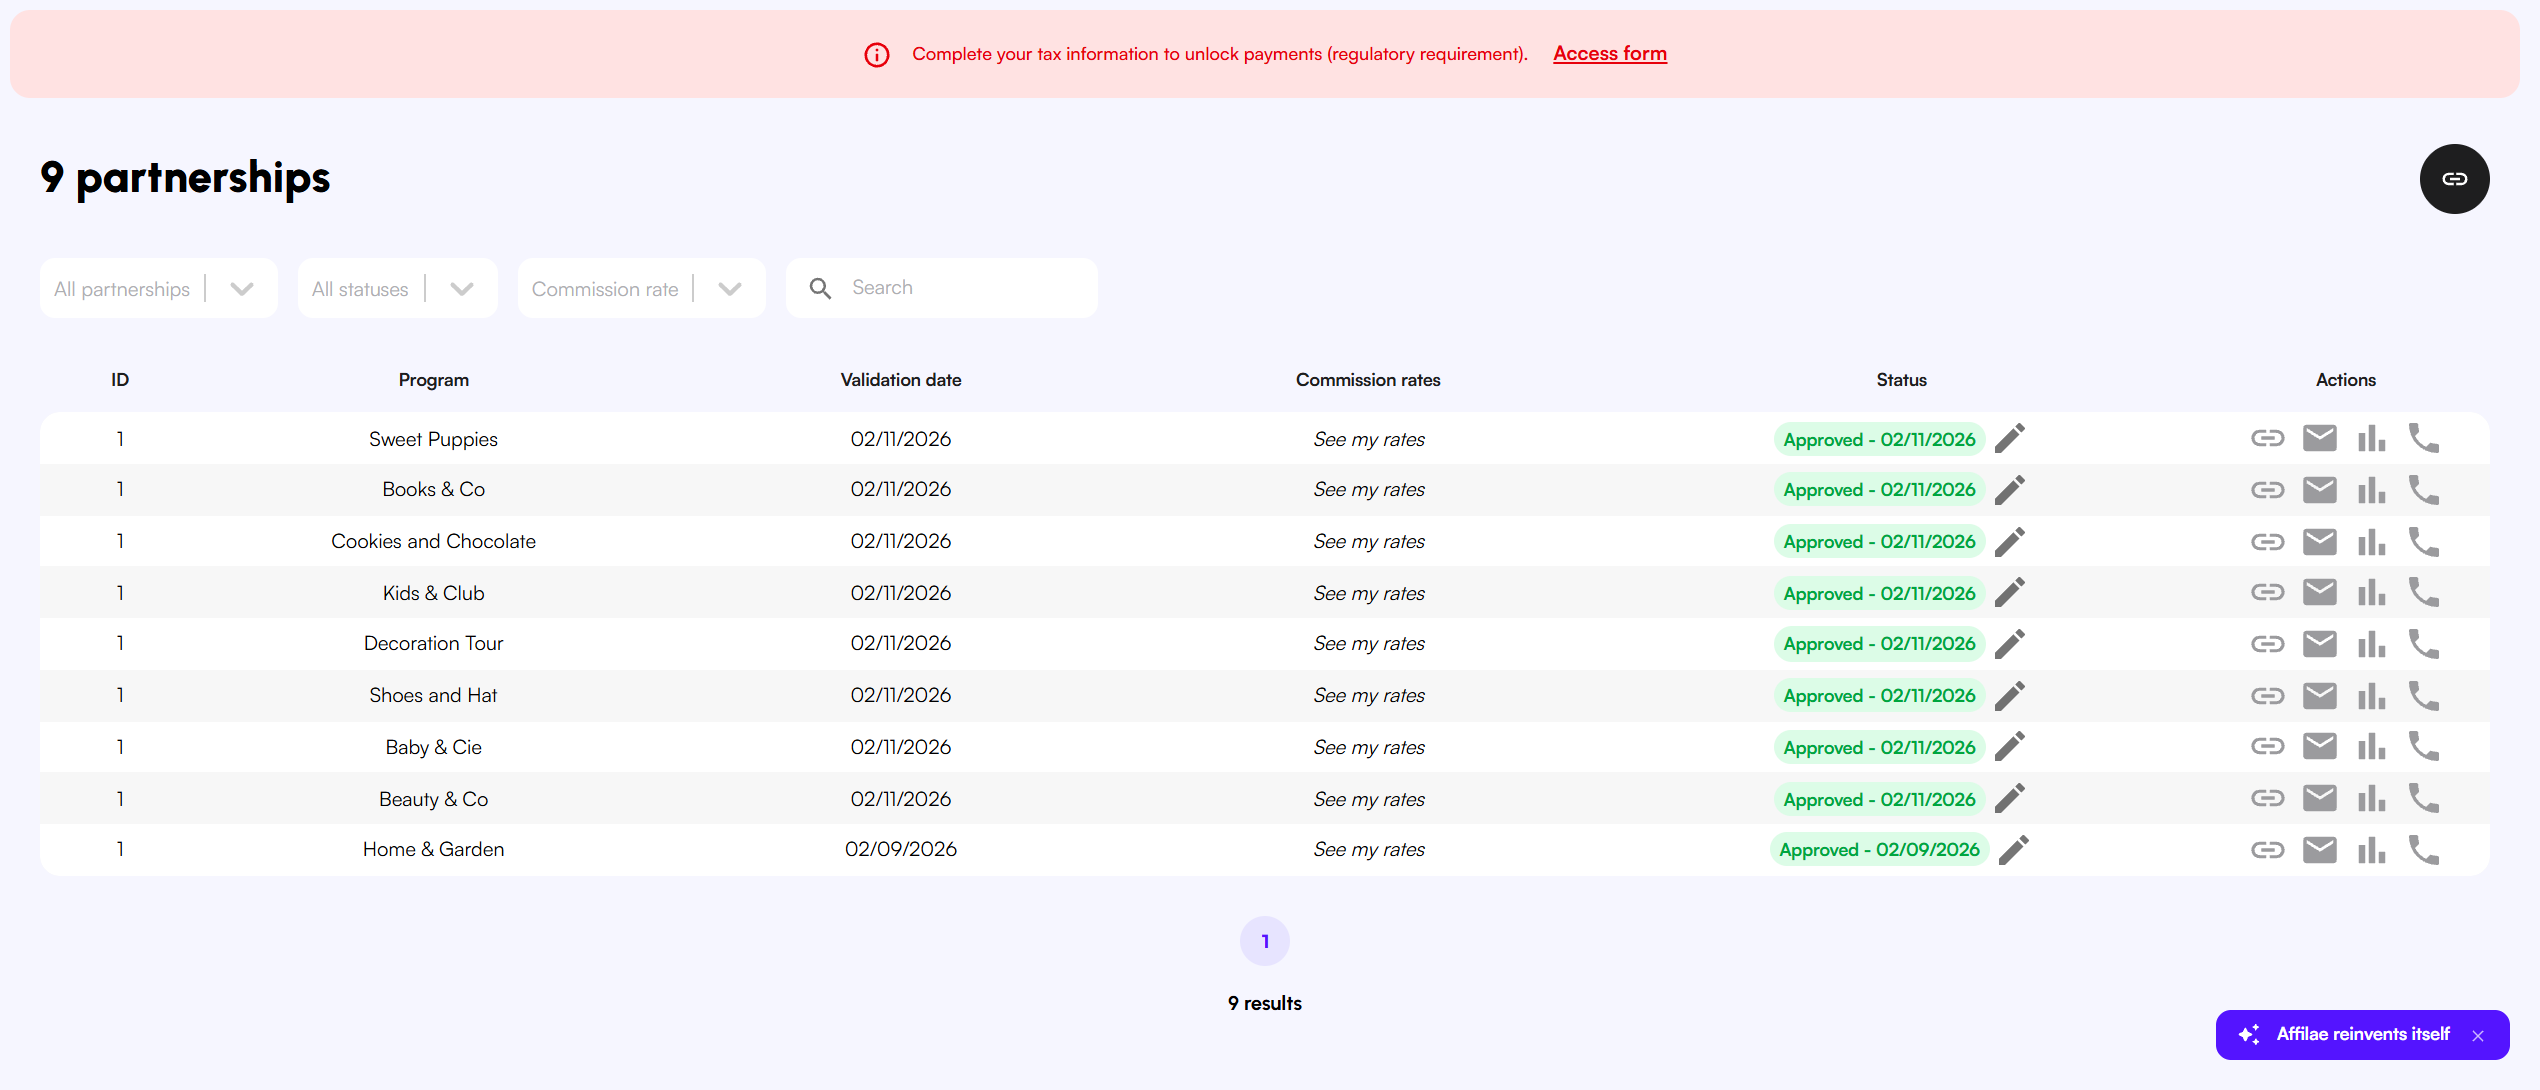Click the Decoration Tour program name
The image size is (2540, 1090).
433,643
